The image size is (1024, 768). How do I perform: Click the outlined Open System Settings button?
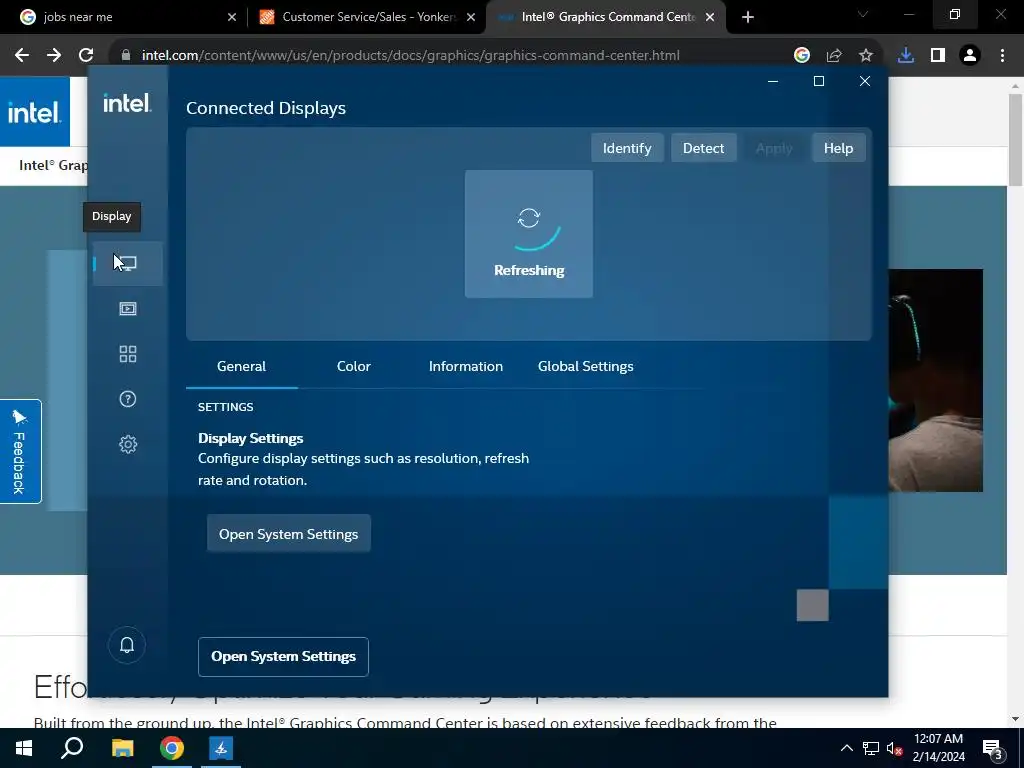[x=283, y=656]
